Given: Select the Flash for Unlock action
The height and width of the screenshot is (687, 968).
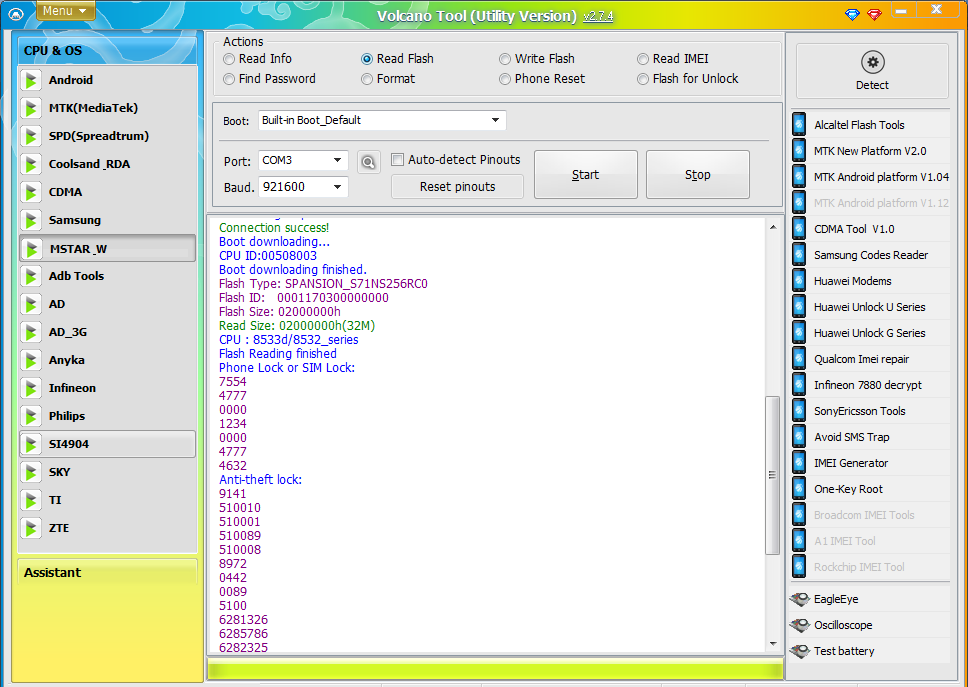Looking at the screenshot, I should point(688,79).
